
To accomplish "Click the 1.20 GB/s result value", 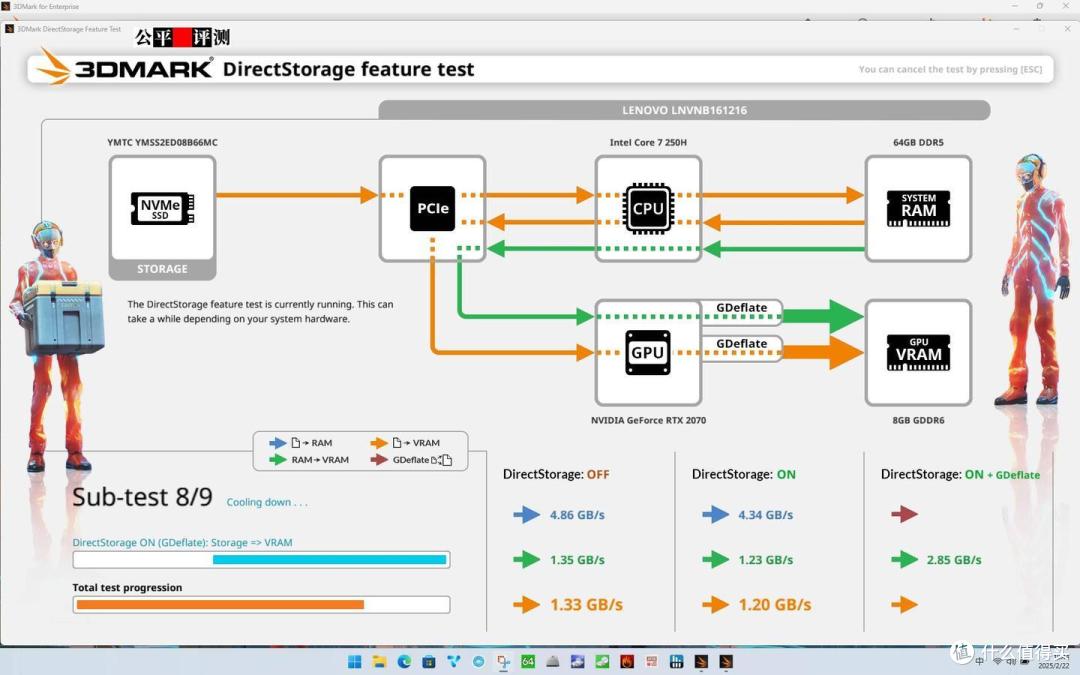I will (775, 605).
